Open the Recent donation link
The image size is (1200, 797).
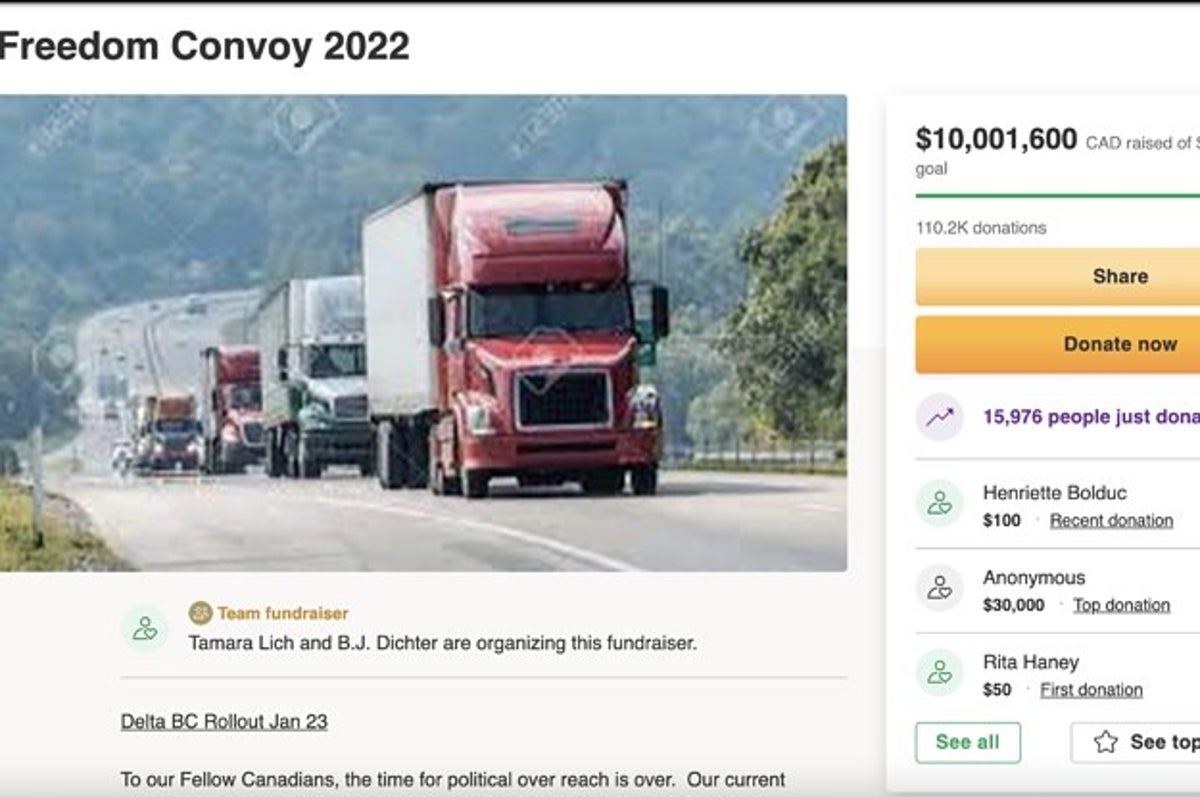[x=1112, y=520]
